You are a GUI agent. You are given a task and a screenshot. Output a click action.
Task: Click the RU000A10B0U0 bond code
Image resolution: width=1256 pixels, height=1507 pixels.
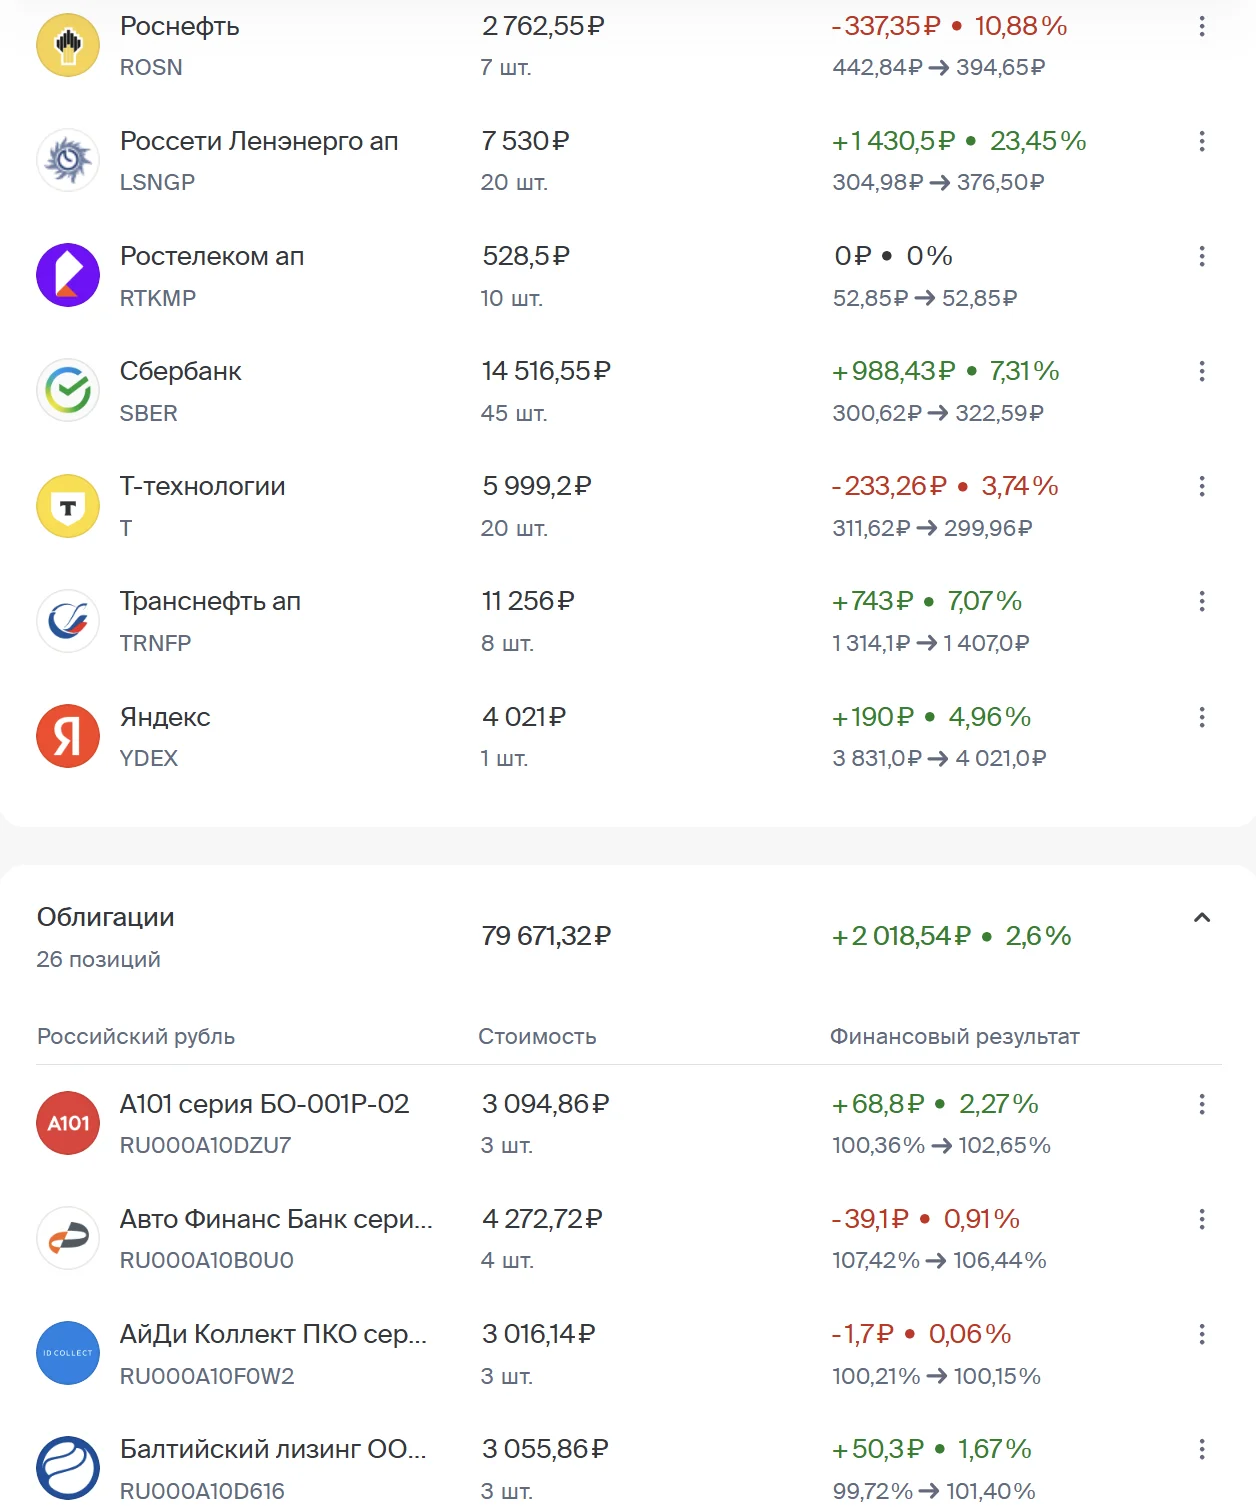coord(207,1260)
